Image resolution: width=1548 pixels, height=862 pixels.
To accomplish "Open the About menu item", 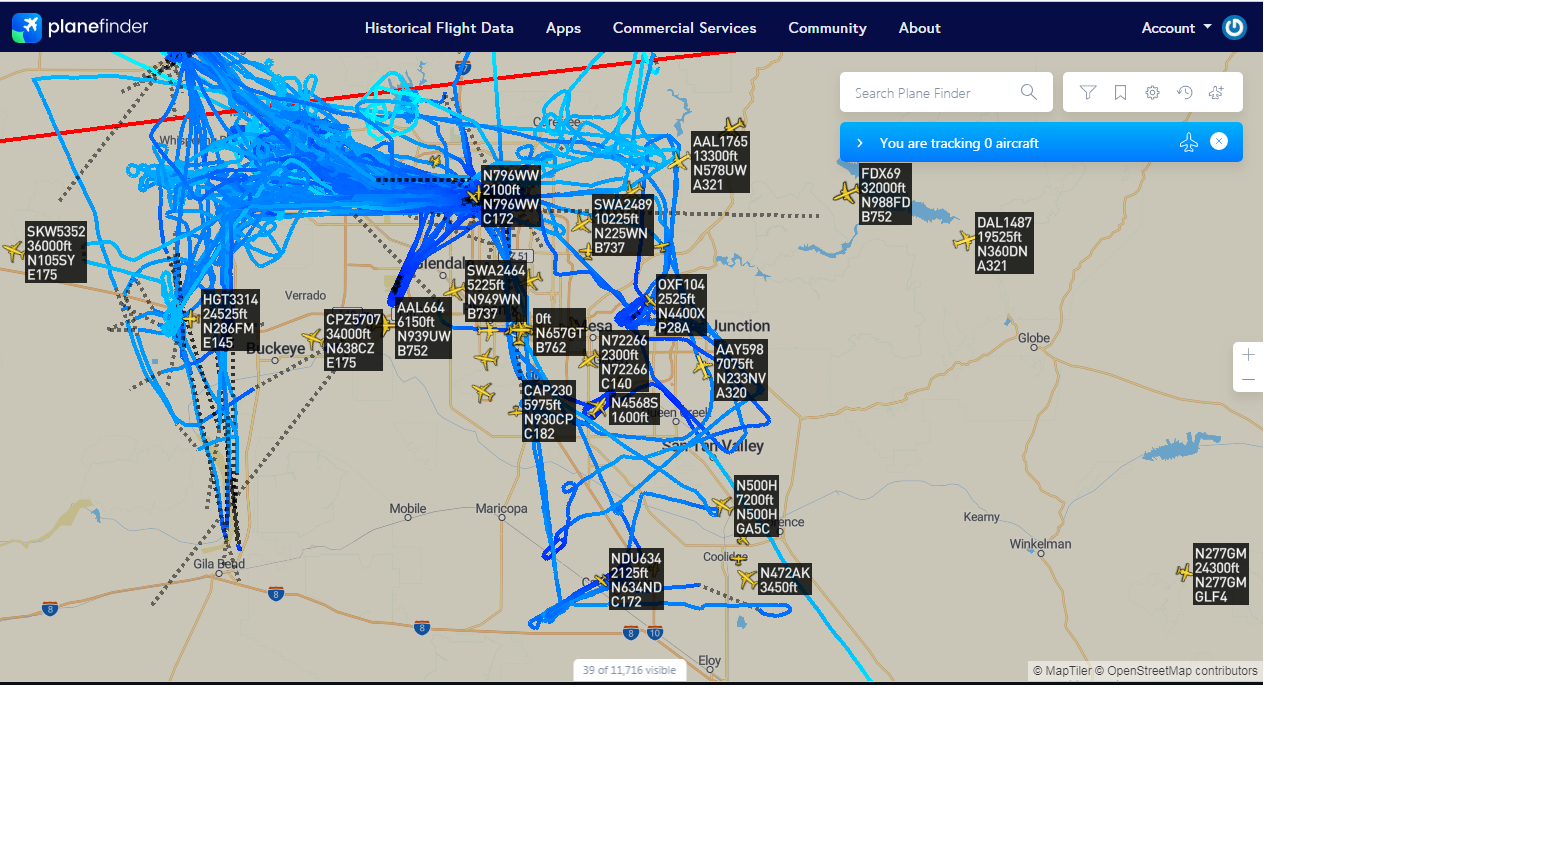I will click(919, 28).
